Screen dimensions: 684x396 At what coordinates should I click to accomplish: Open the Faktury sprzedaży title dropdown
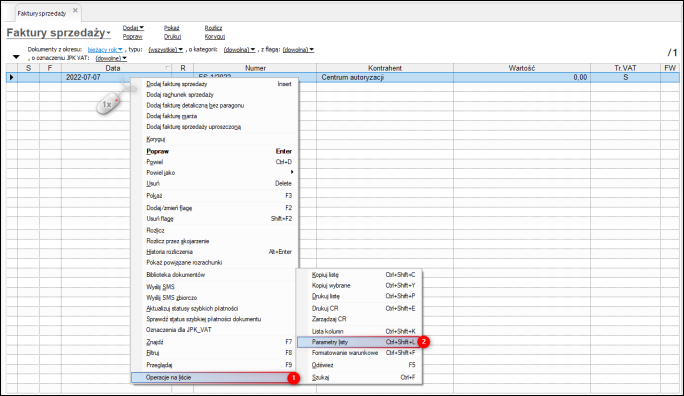click(109, 33)
